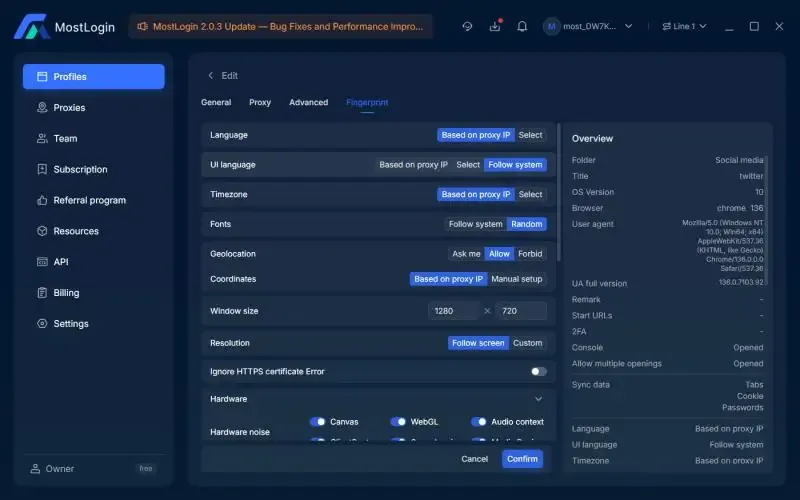The height and width of the screenshot is (500, 800).
Task: Click the Overview panel scrollbar
Action: pos(766,220)
